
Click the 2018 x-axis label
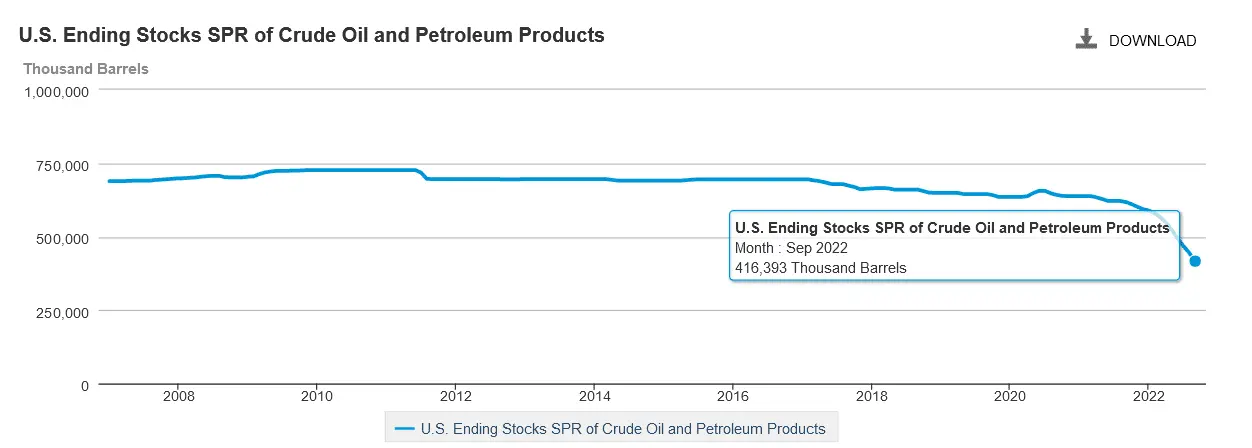(872, 394)
